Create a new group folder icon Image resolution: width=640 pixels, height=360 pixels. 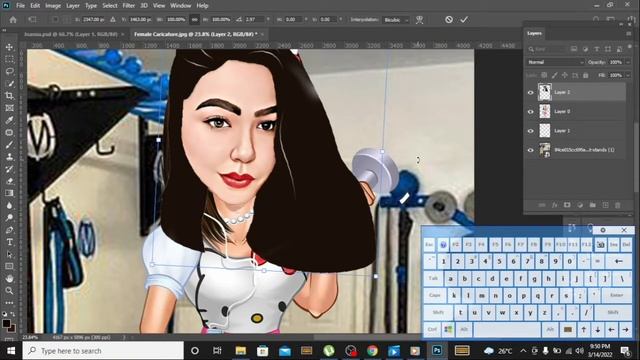[x=593, y=205]
